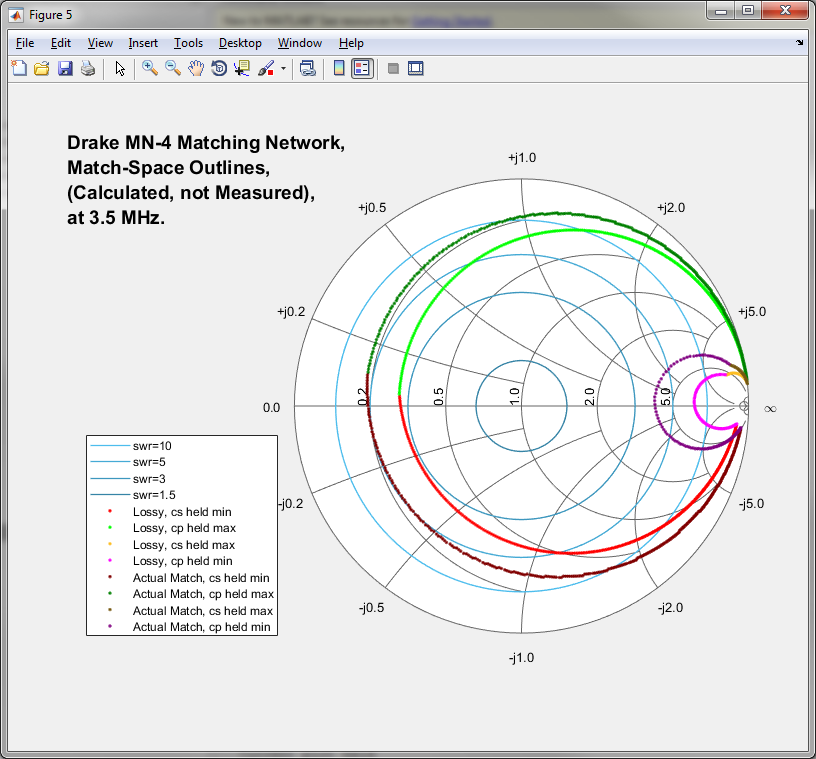
Task: Click 'Lossy, cs held max' legend entry
Action: [184, 545]
